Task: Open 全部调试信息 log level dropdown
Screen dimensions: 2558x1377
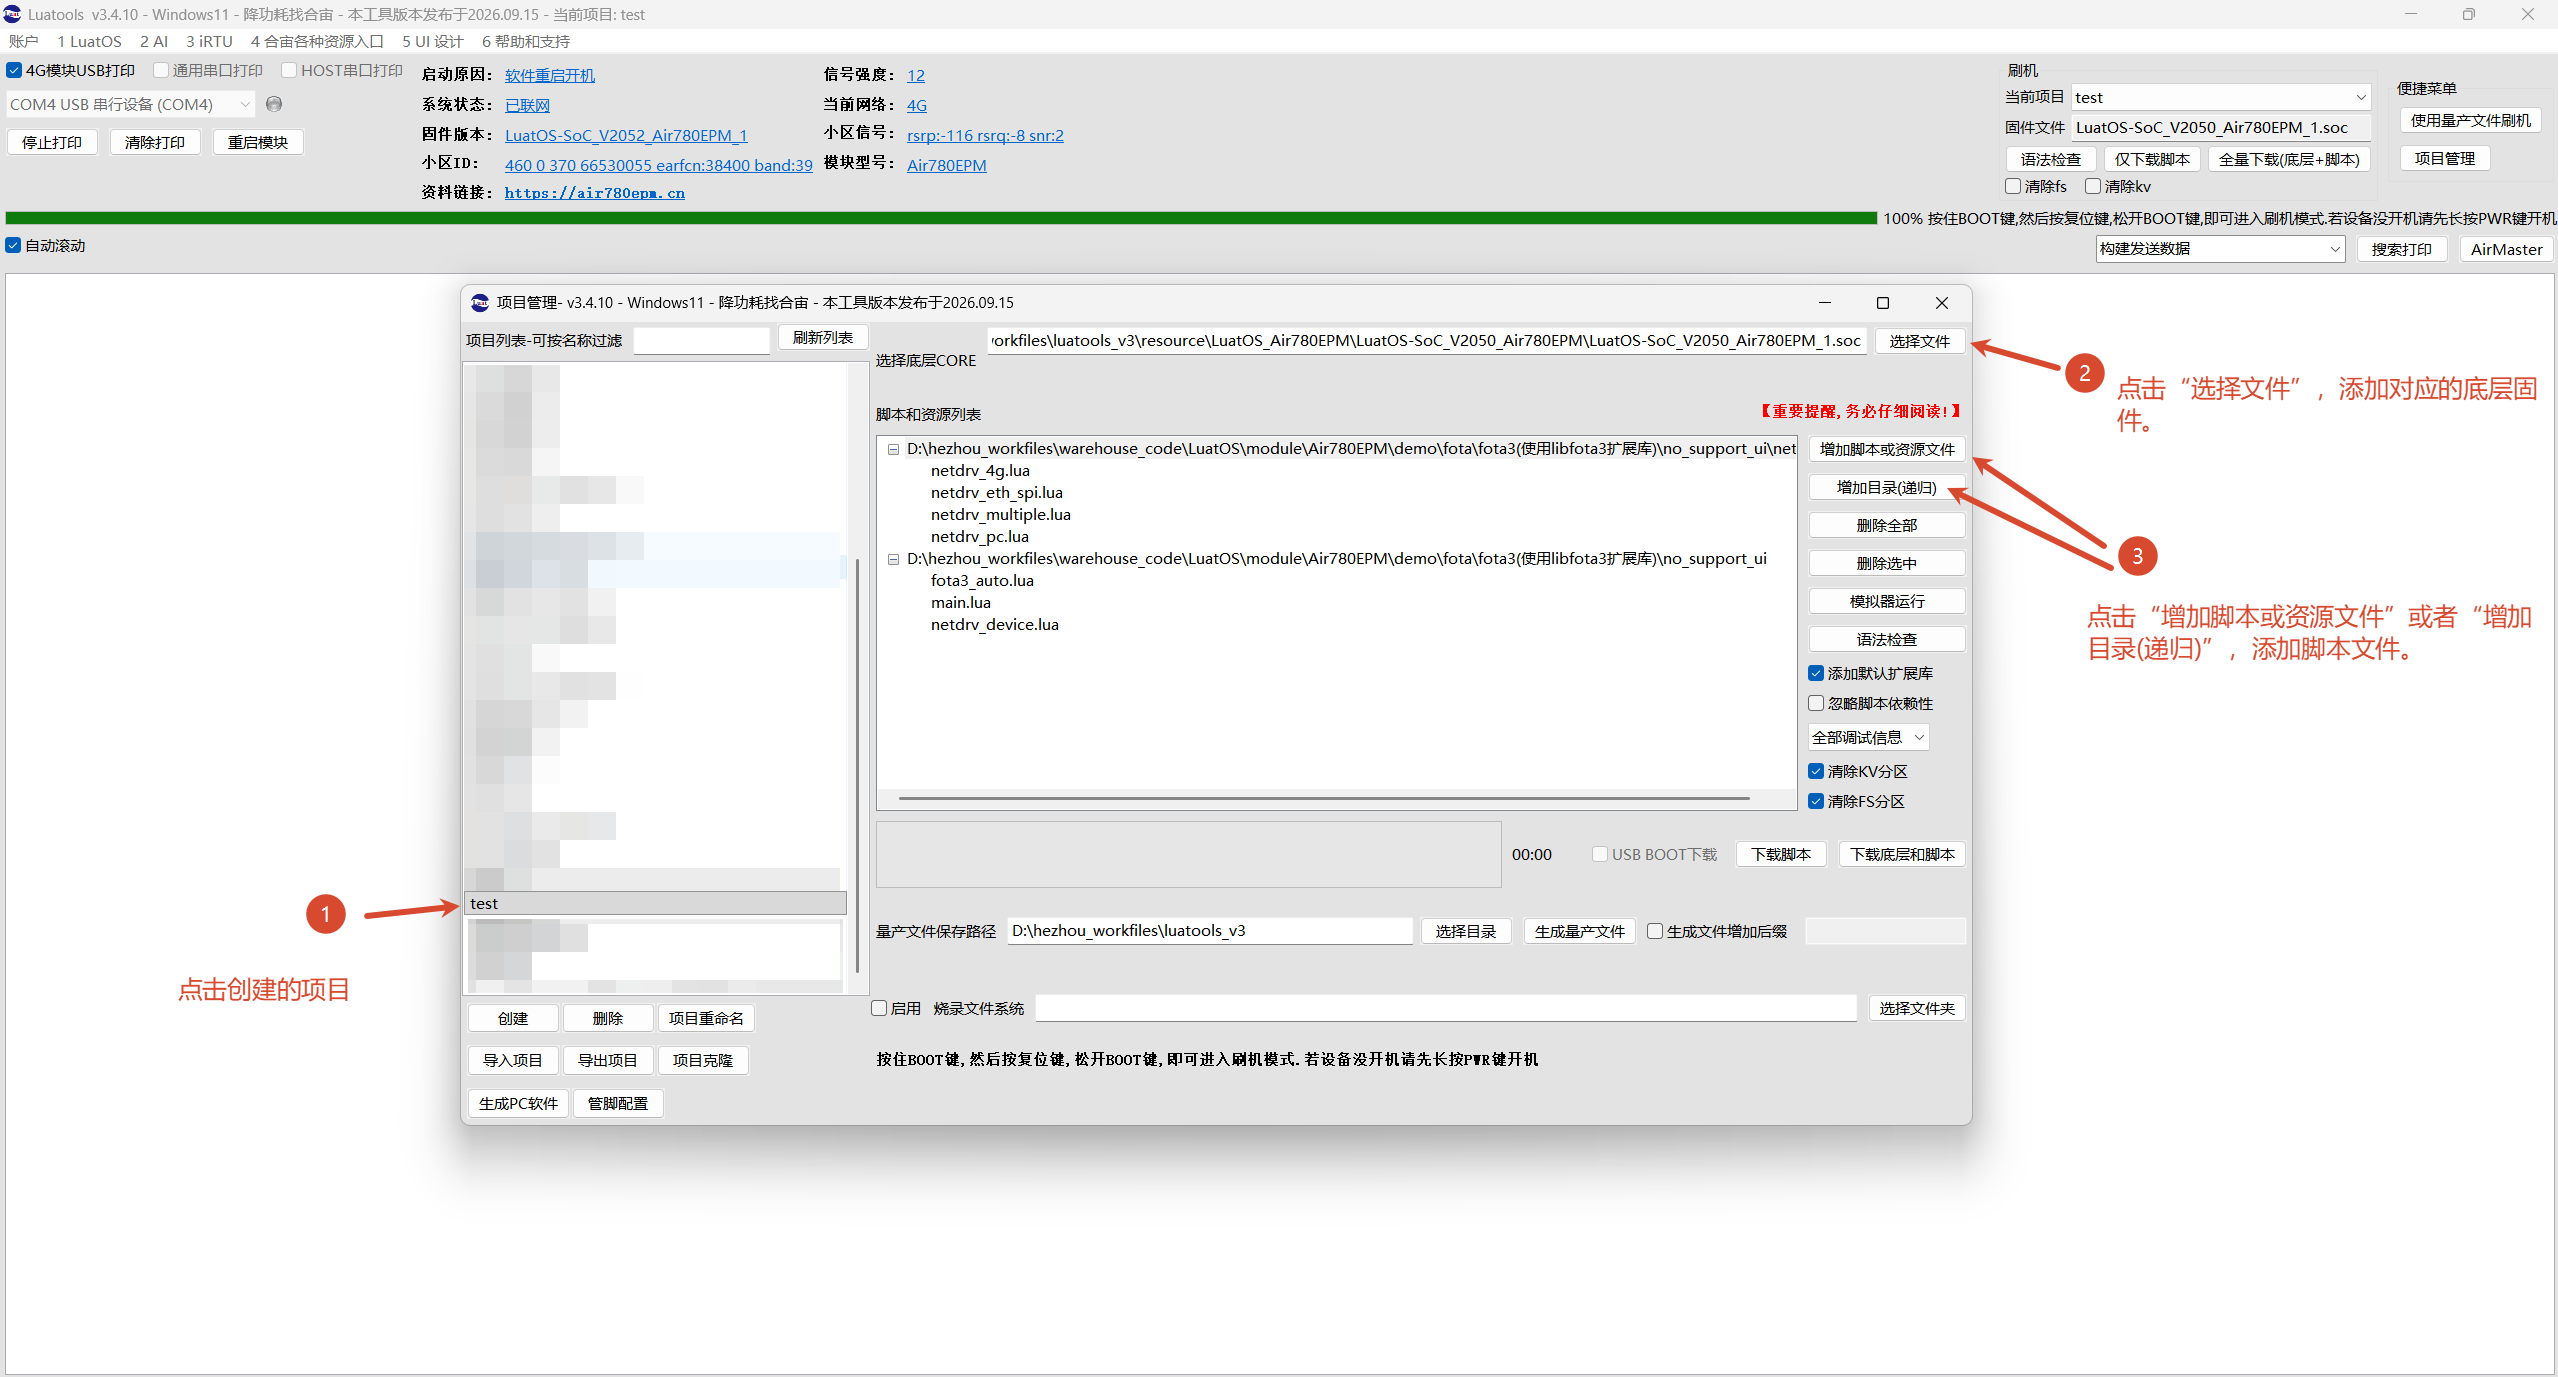Action: [1869, 737]
